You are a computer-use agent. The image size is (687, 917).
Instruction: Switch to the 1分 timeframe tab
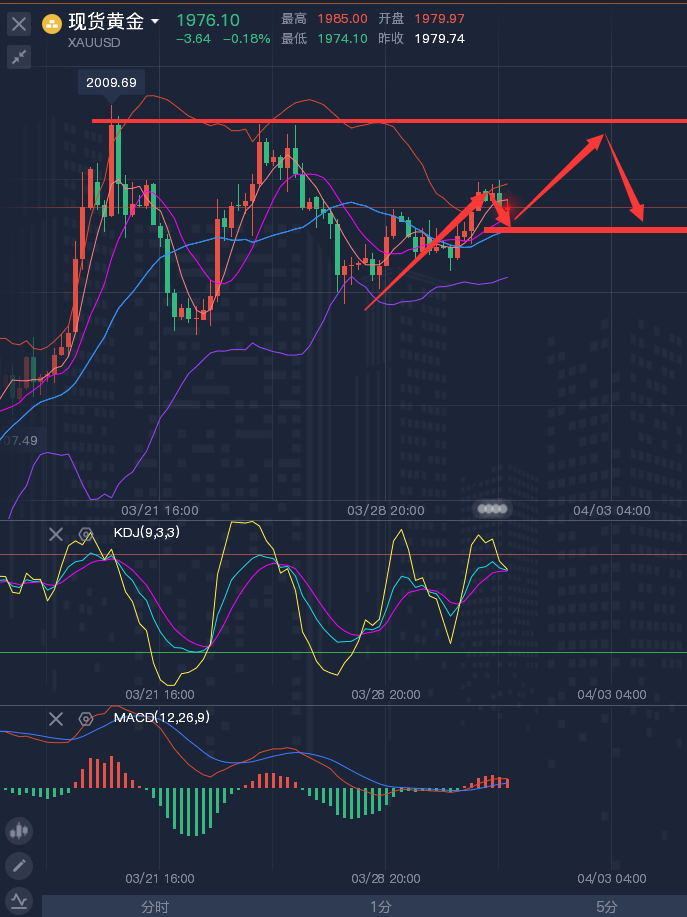tap(381, 906)
